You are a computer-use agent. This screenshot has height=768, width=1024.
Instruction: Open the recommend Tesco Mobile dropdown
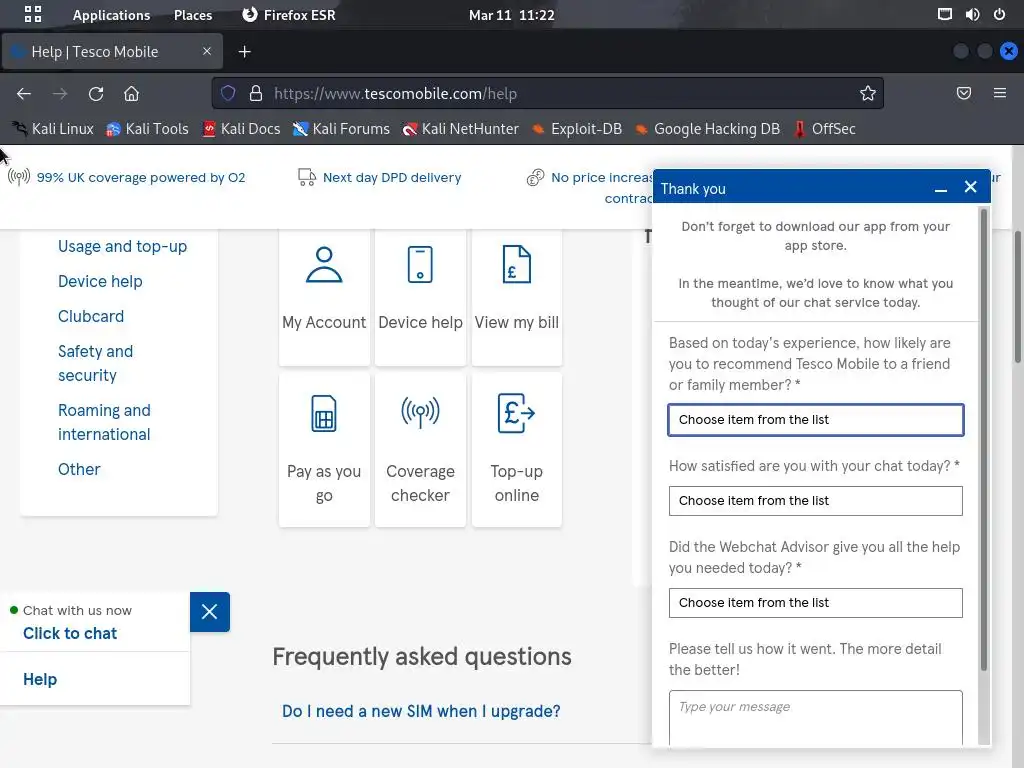coord(815,420)
